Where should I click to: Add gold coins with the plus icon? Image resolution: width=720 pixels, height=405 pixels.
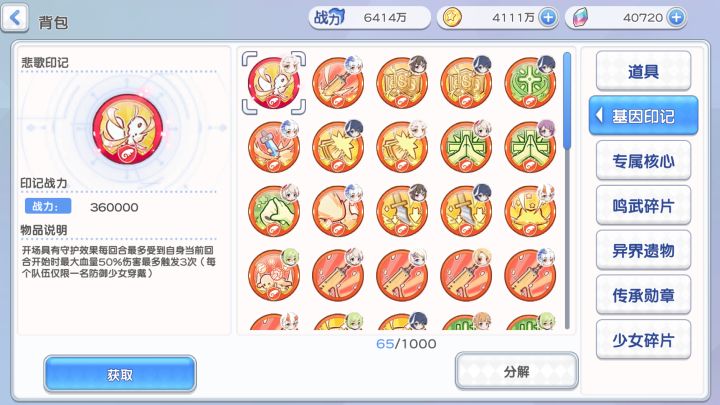click(548, 18)
